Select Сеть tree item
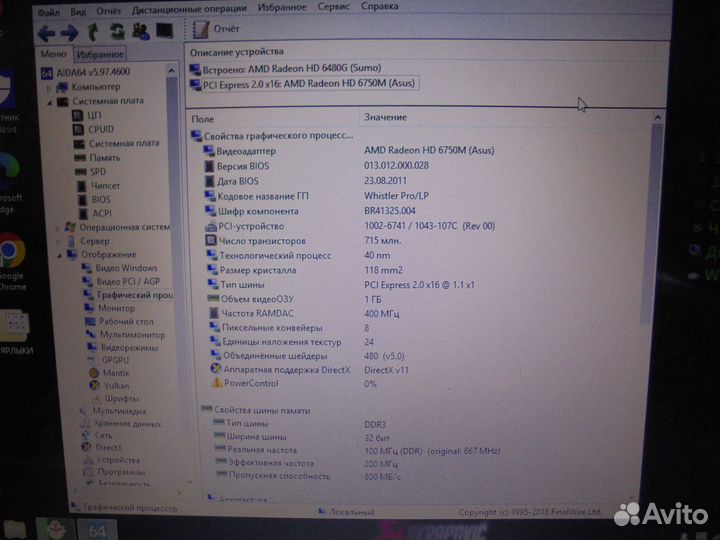Screen dimensions: 720x540 coord(96,435)
